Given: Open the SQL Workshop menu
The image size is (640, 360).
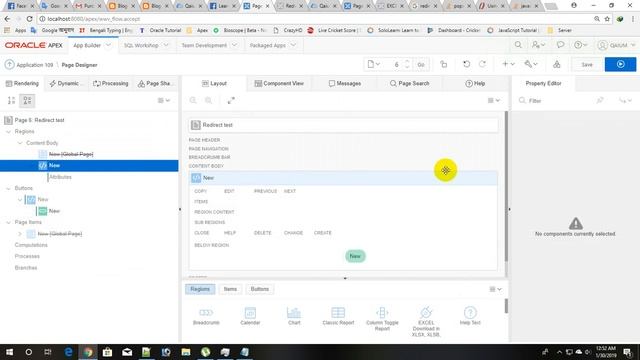Looking at the screenshot, I should [146, 45].
